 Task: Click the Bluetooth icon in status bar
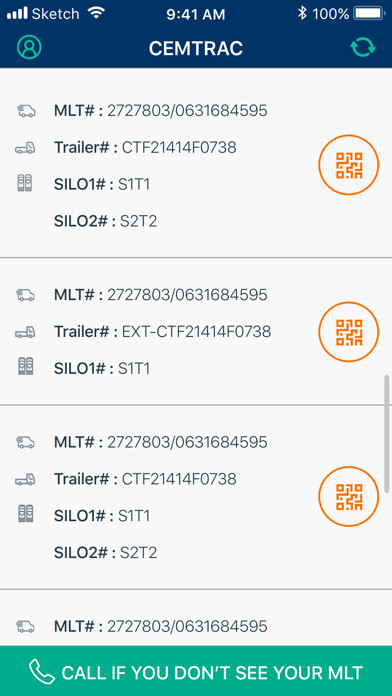click(x=302, y=14)
